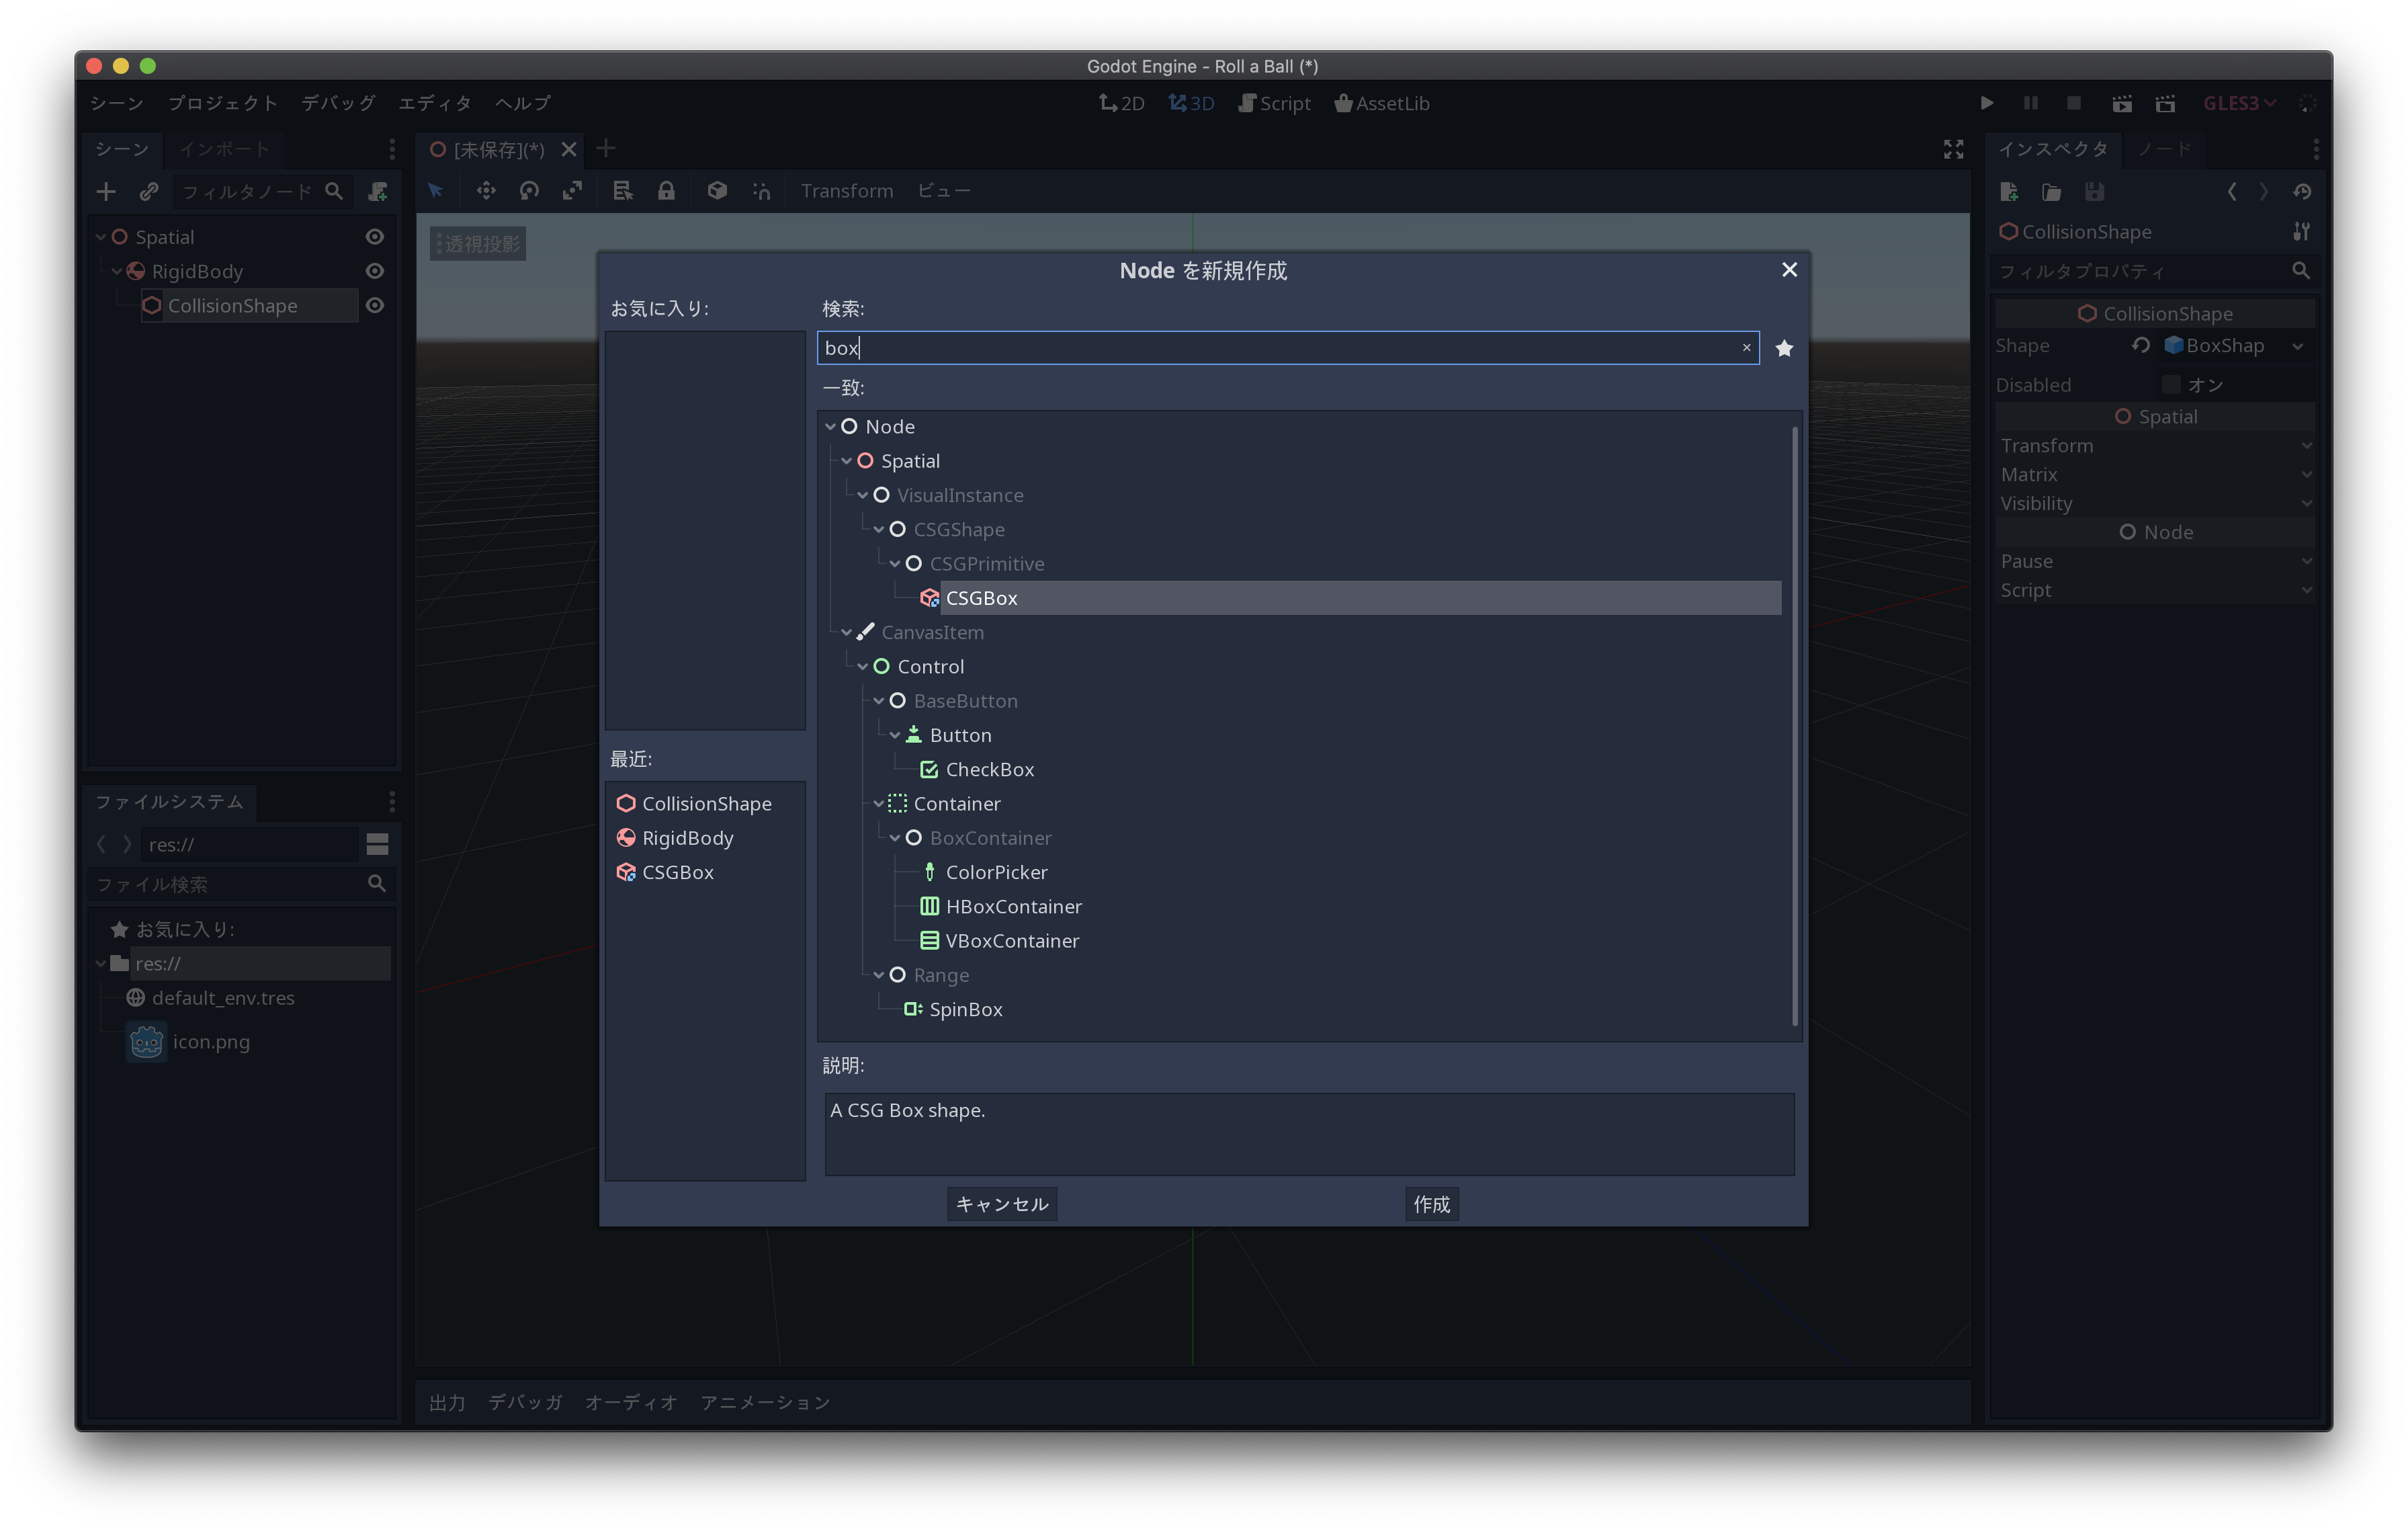Viewport: 2408px width, 1531px height.
Task: Click the distraction free mode icon
Action: tap(1953, 149)
